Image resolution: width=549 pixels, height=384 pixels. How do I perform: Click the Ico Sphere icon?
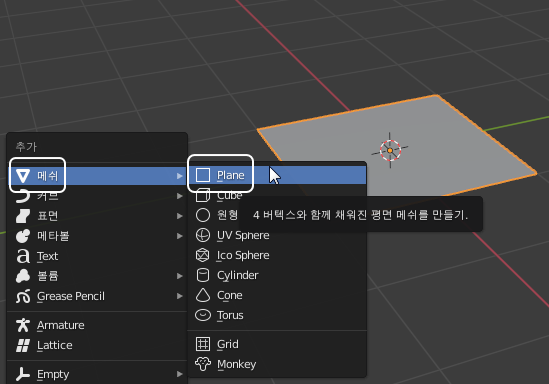[203, 255]
